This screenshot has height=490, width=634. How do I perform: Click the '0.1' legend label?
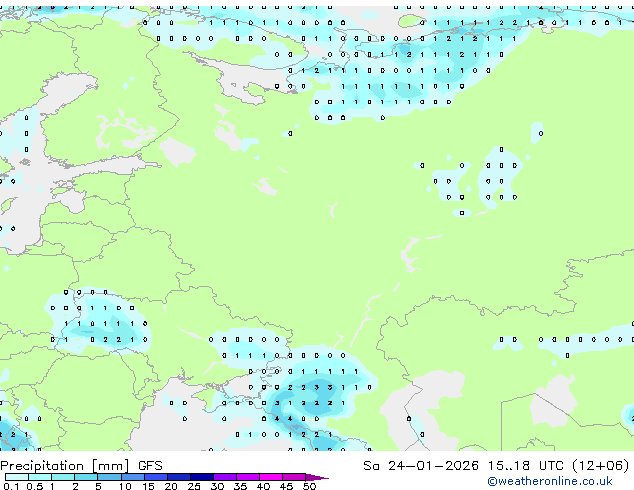11,486
